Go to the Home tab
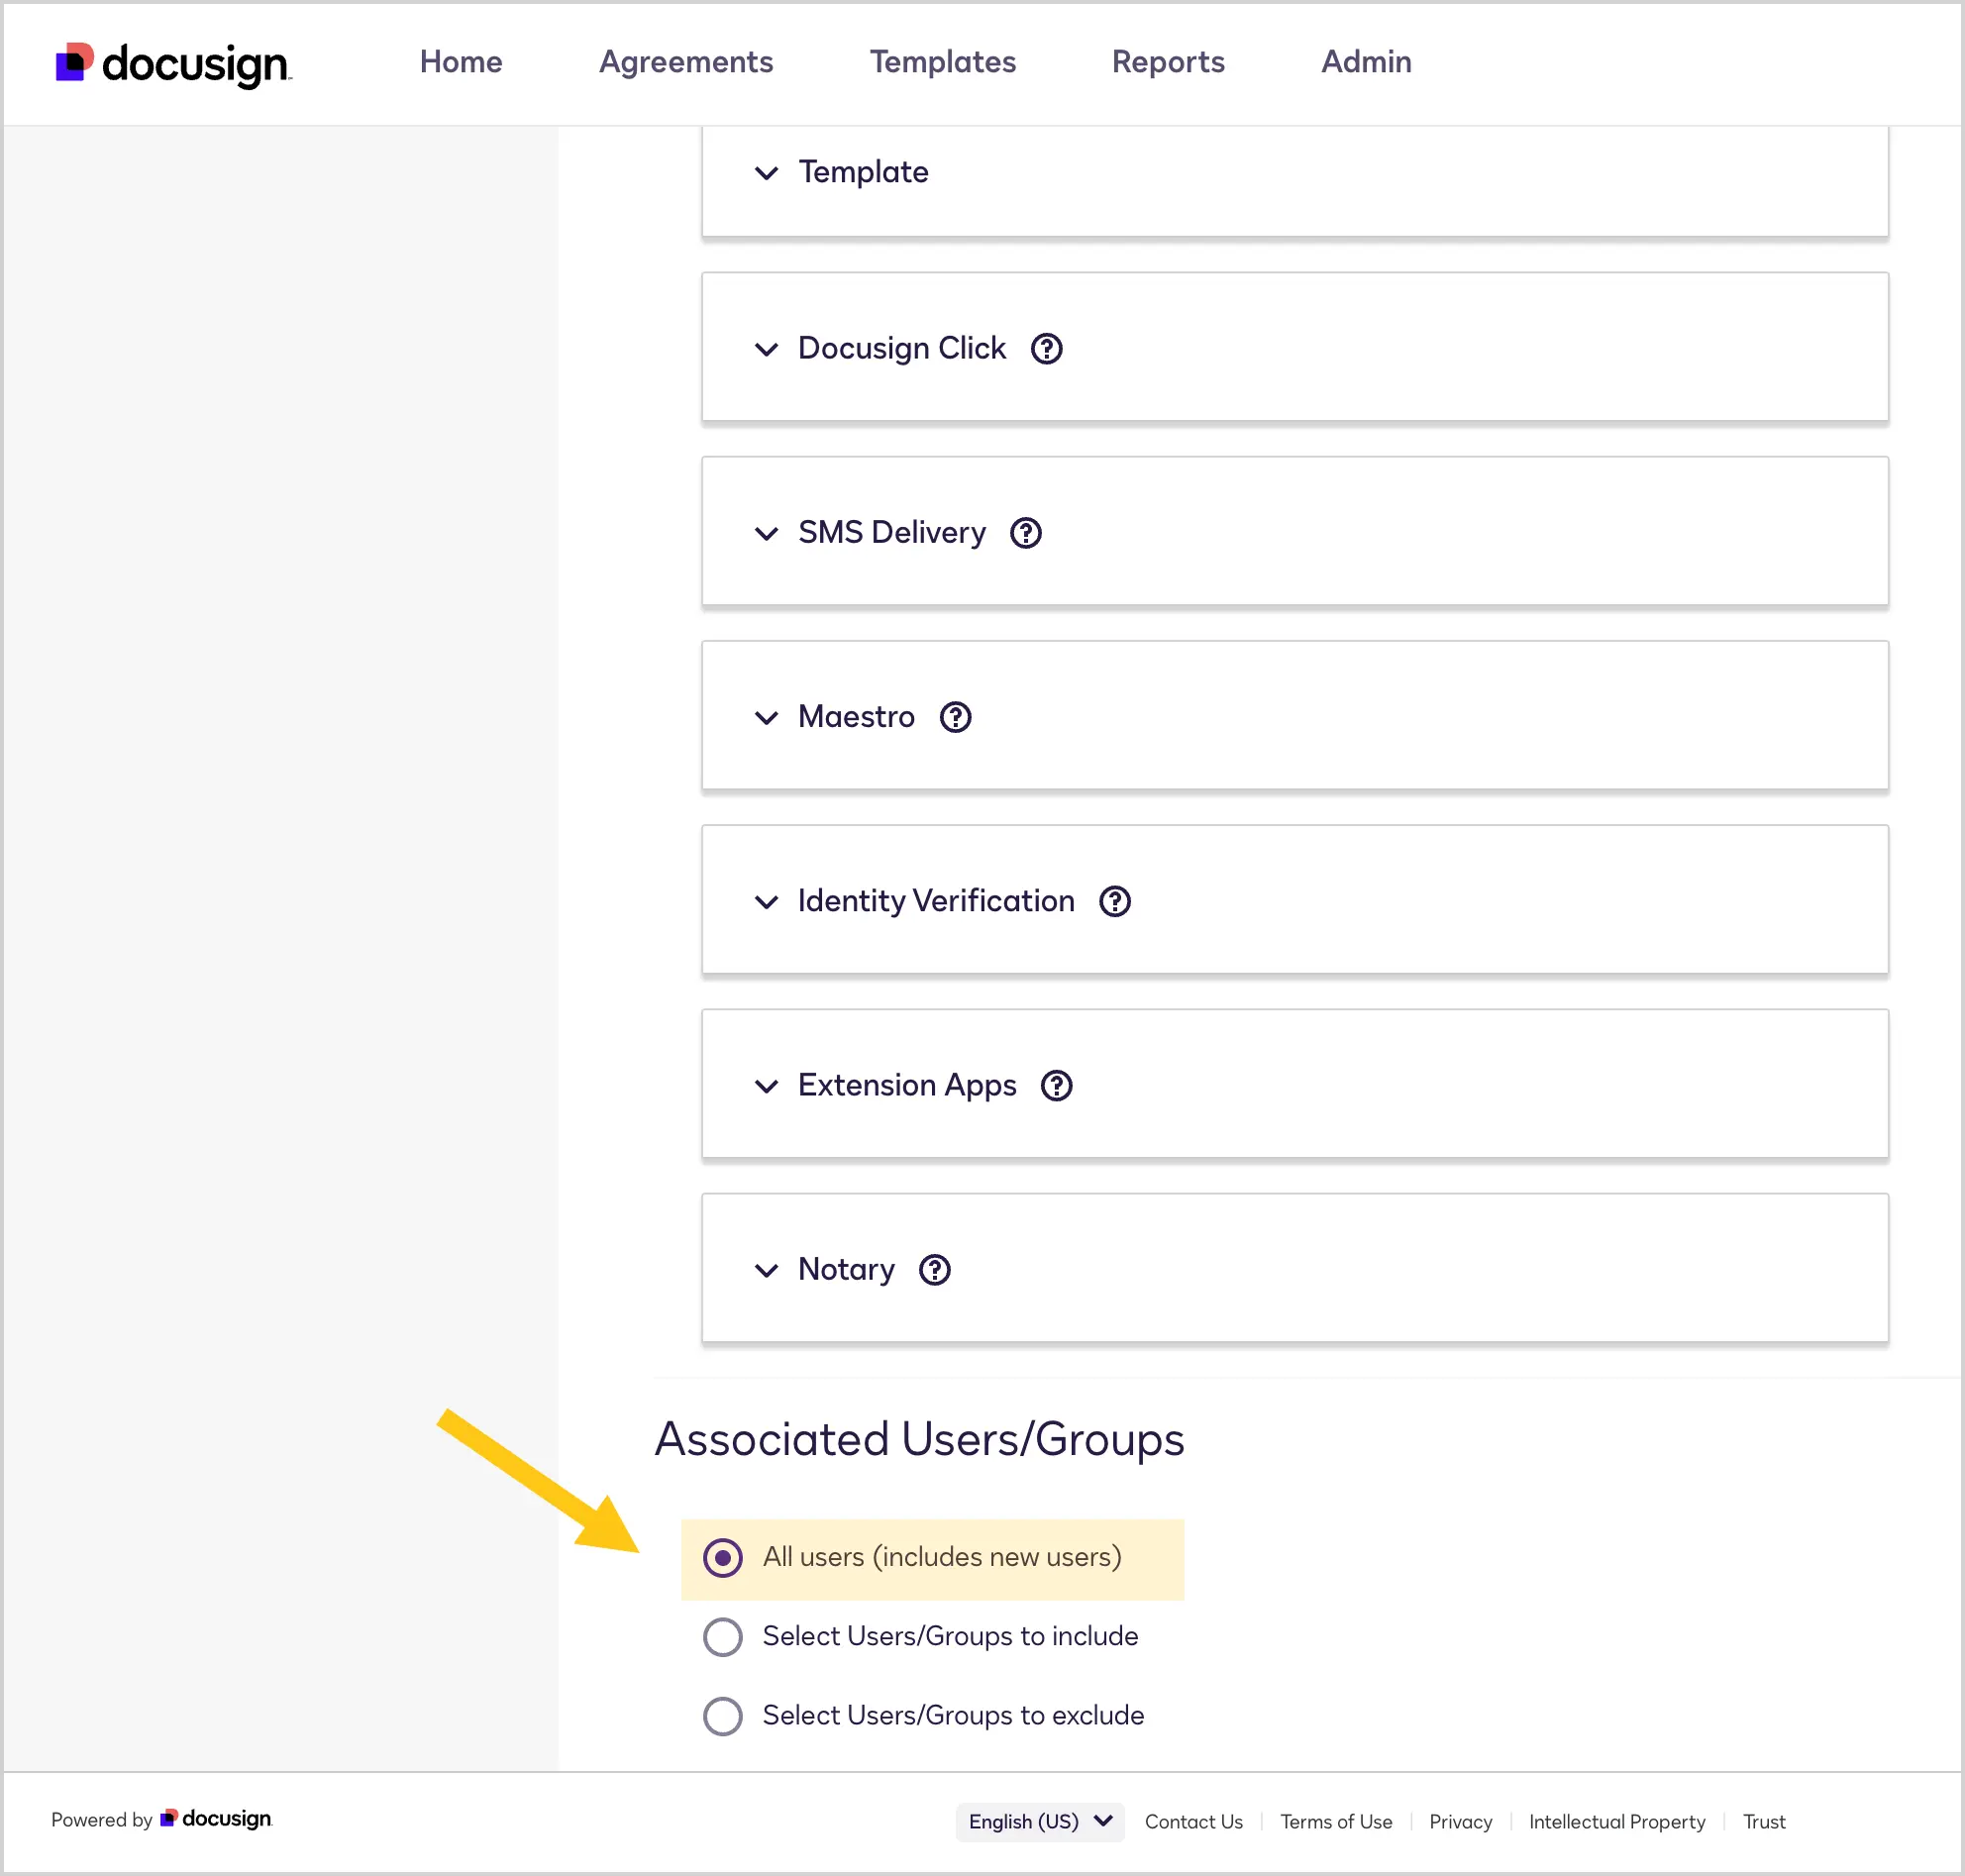 (461, 62)
